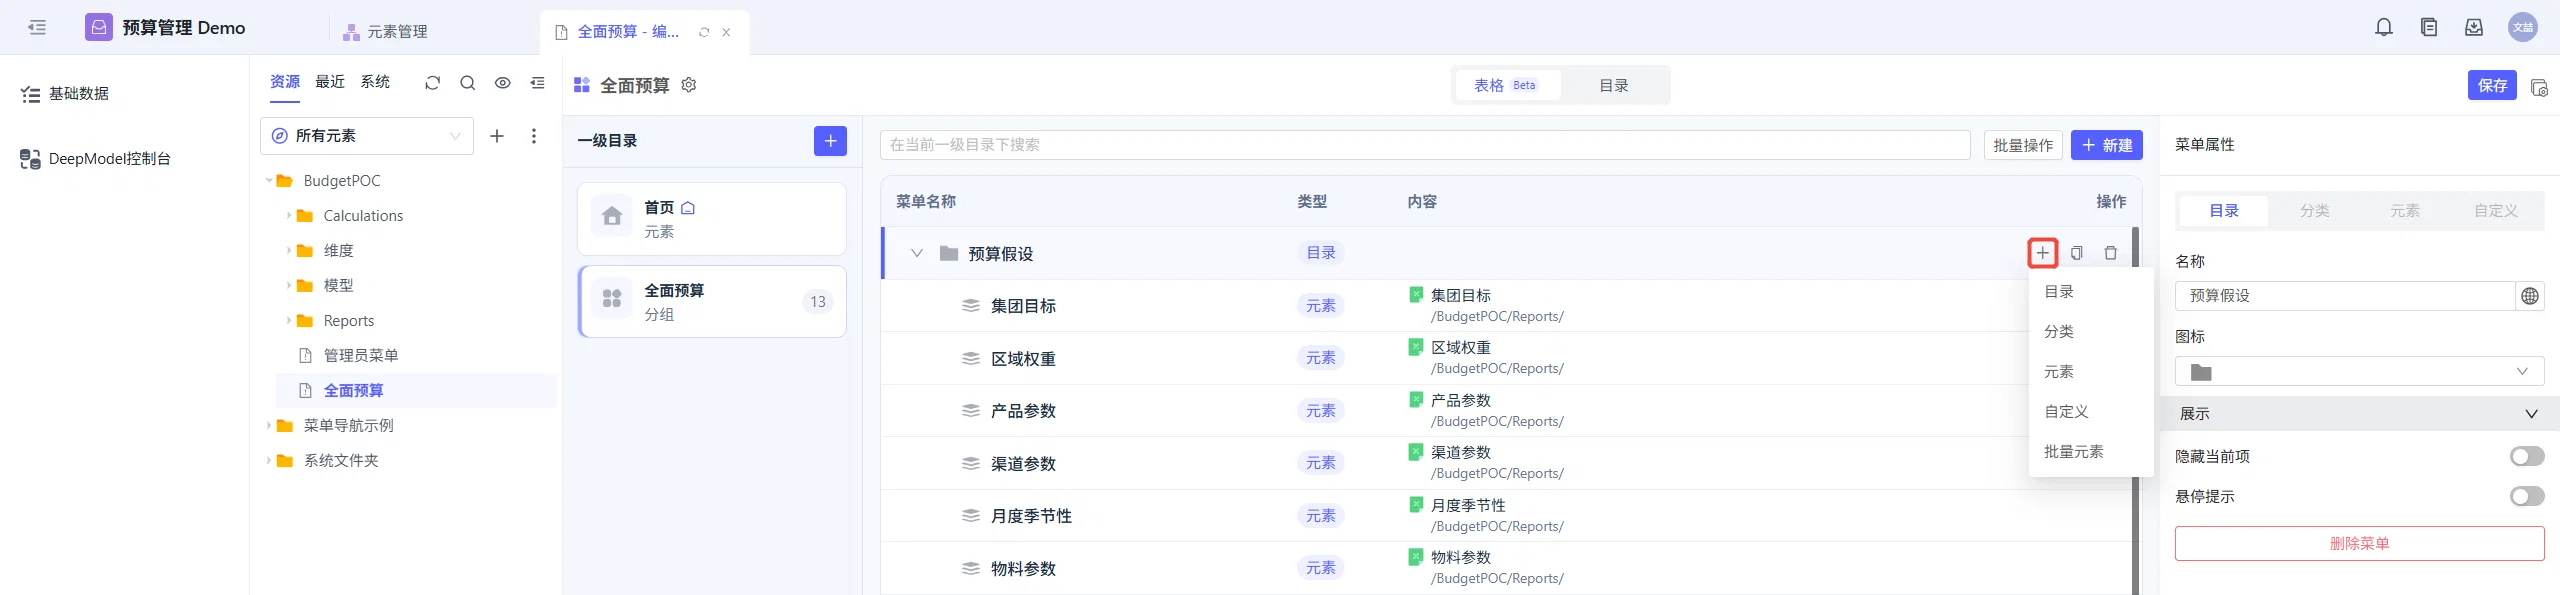Focus the 在当前一级目录下搜索 search field

click(1425, 145)
